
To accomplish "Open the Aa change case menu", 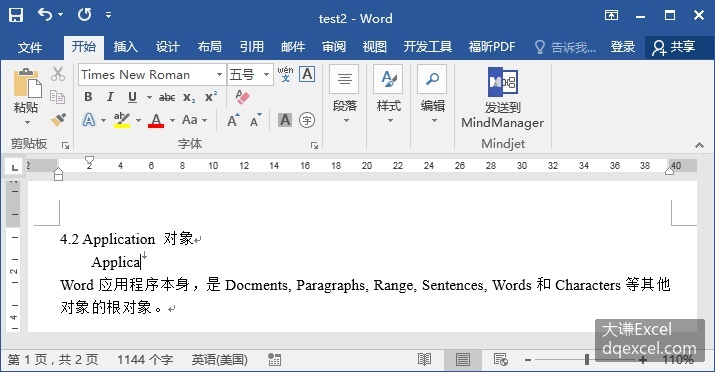I will [194, 120].
